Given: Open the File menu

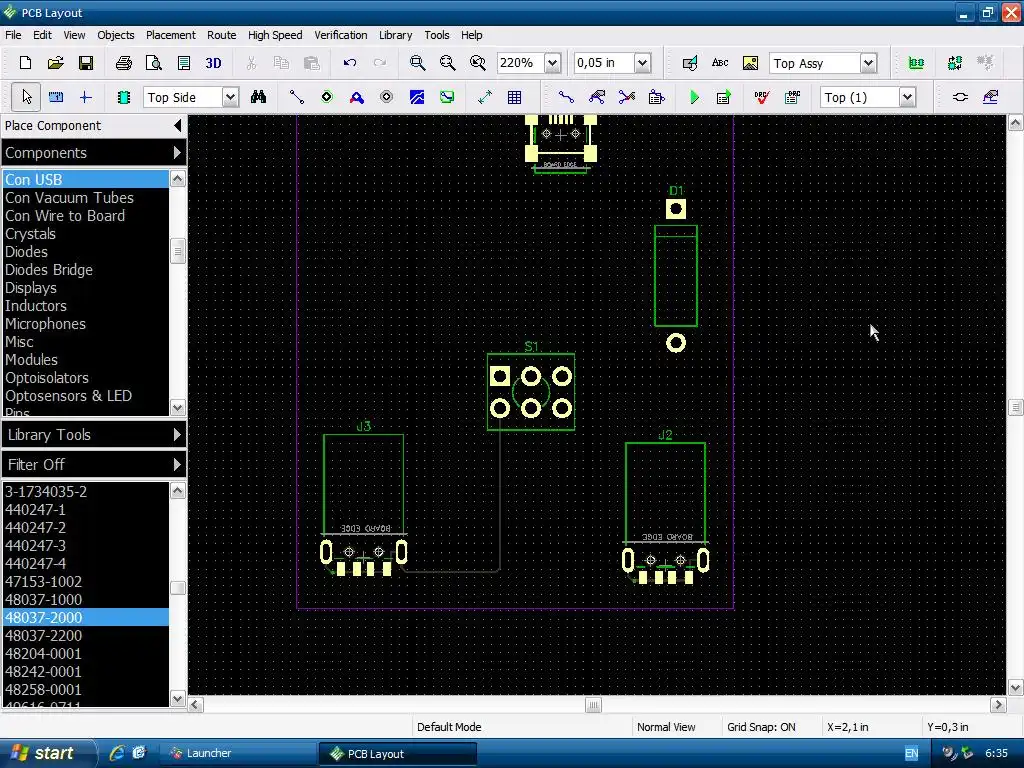Looking at the screenshot, I should (x=13, y=35).
